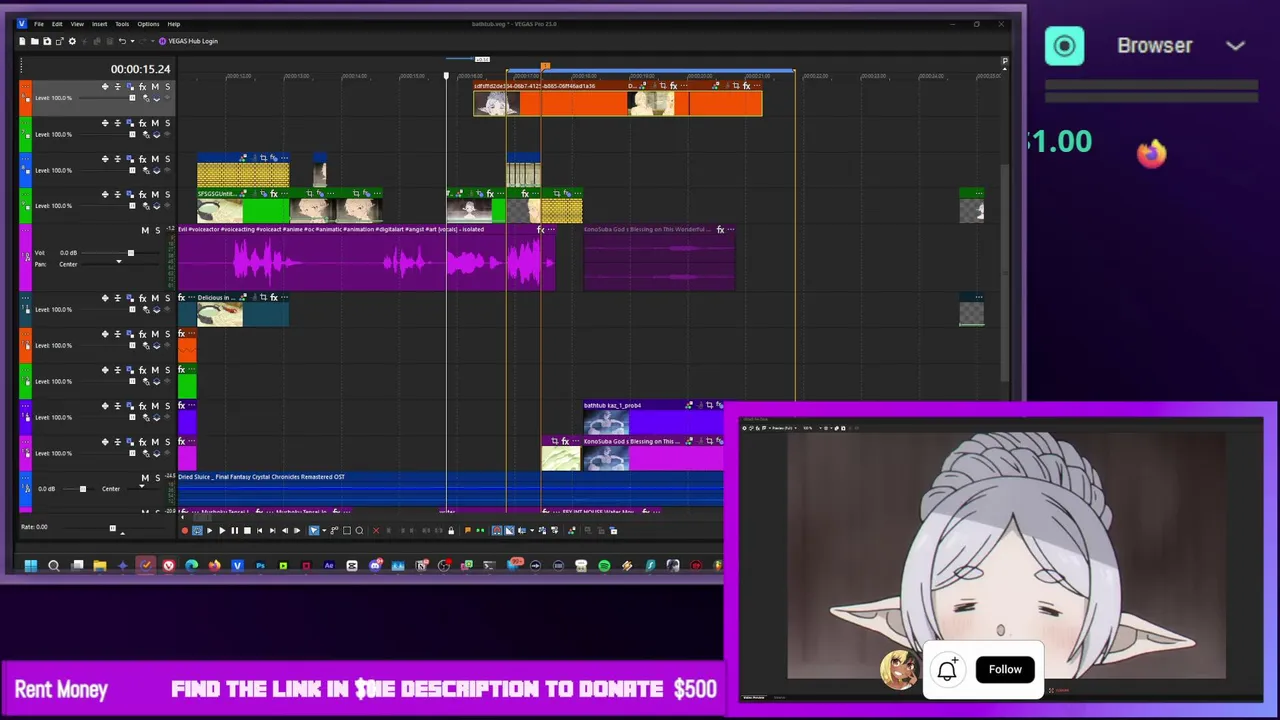Open Event FX on the Delicious in clip
The width and height of the screenshot is (1280, 720).
tap(274, 297)
